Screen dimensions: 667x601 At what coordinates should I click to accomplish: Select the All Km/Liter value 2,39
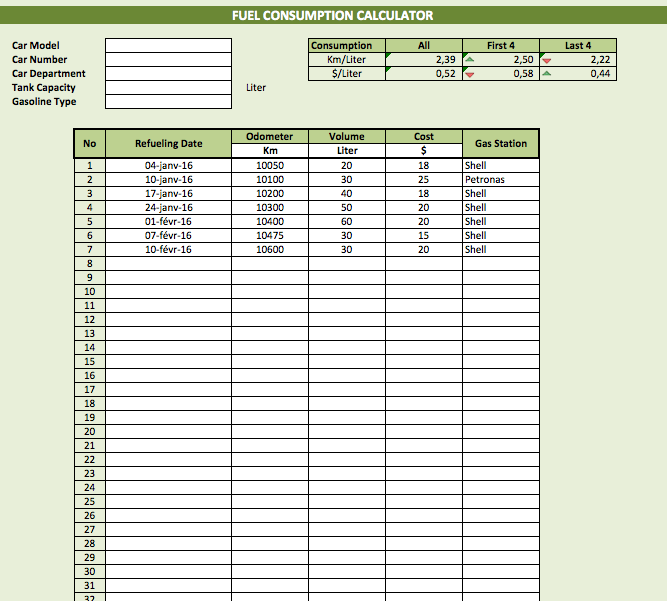point(424,60)
